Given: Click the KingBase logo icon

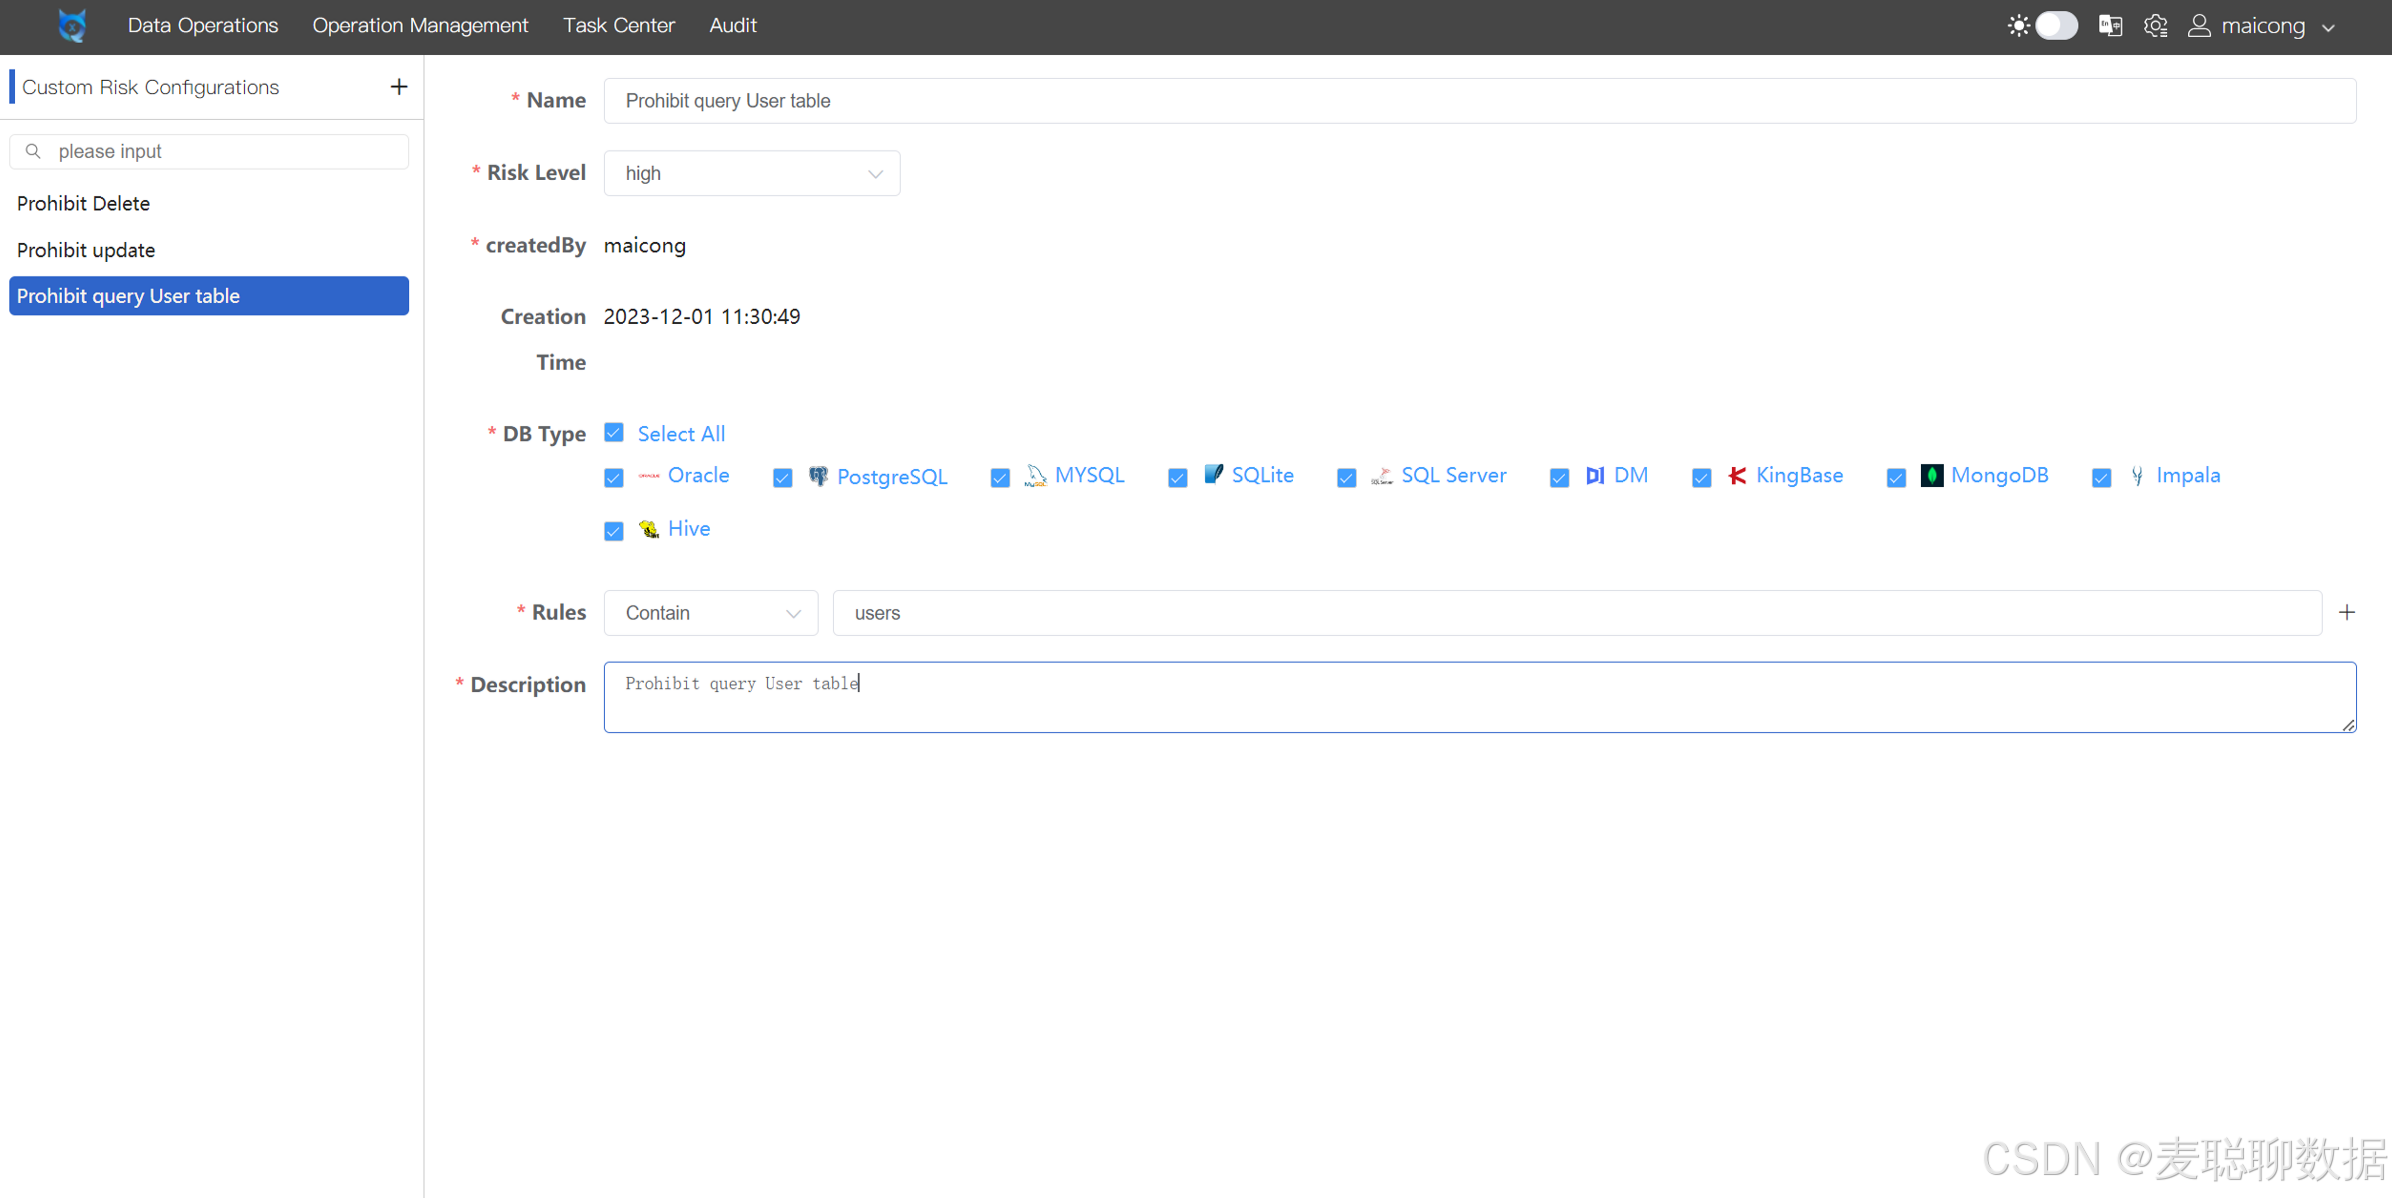Looking at the screenshot, I should (1737, 476).
